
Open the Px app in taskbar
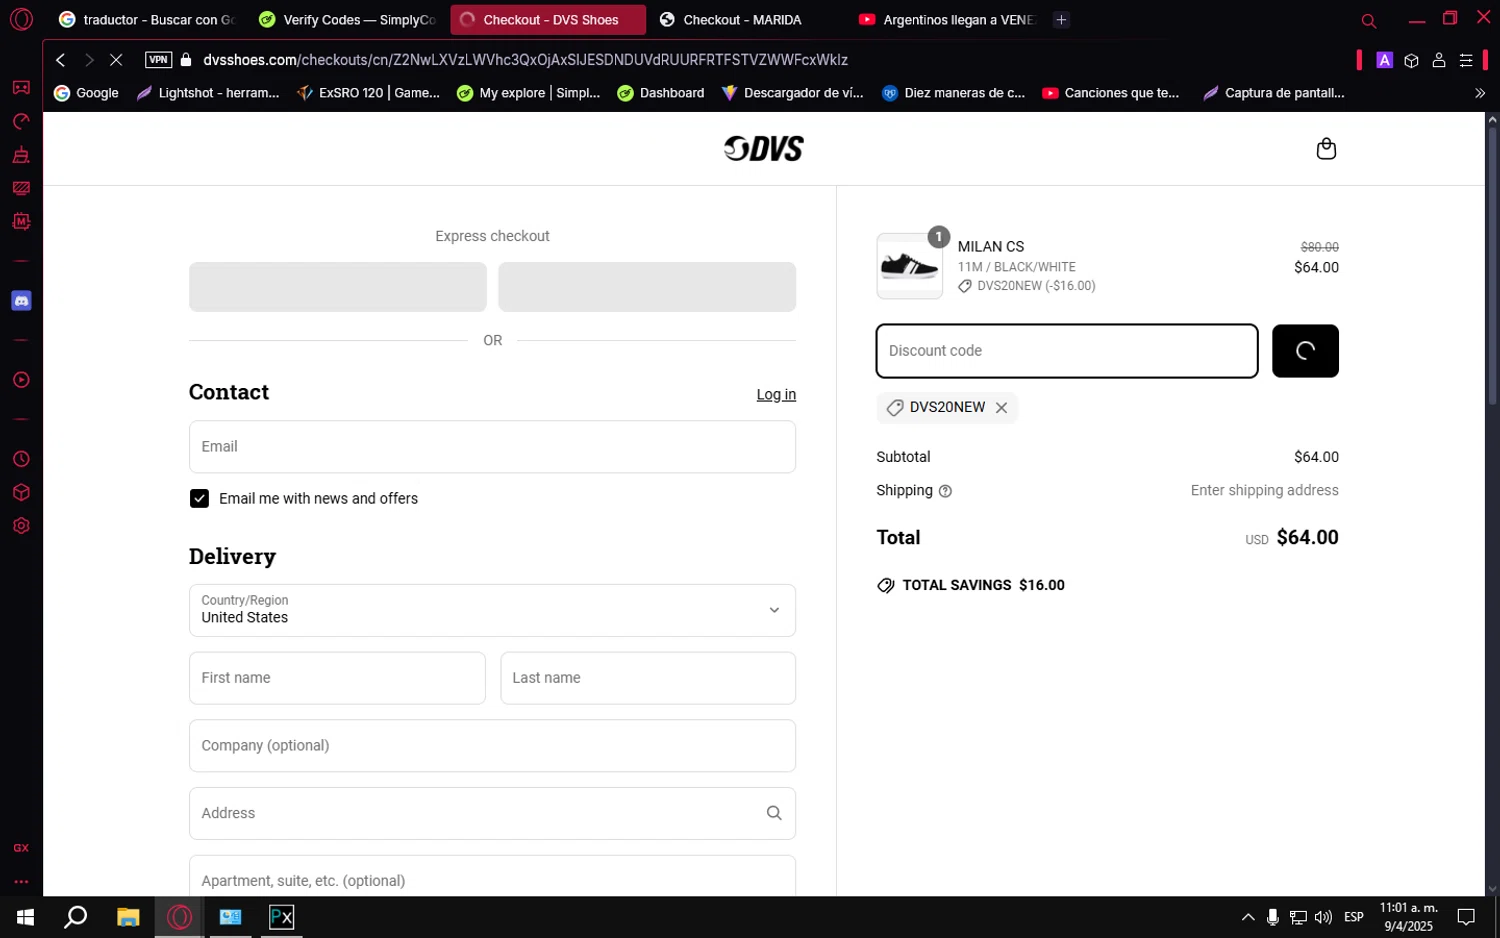coord(281,917)
